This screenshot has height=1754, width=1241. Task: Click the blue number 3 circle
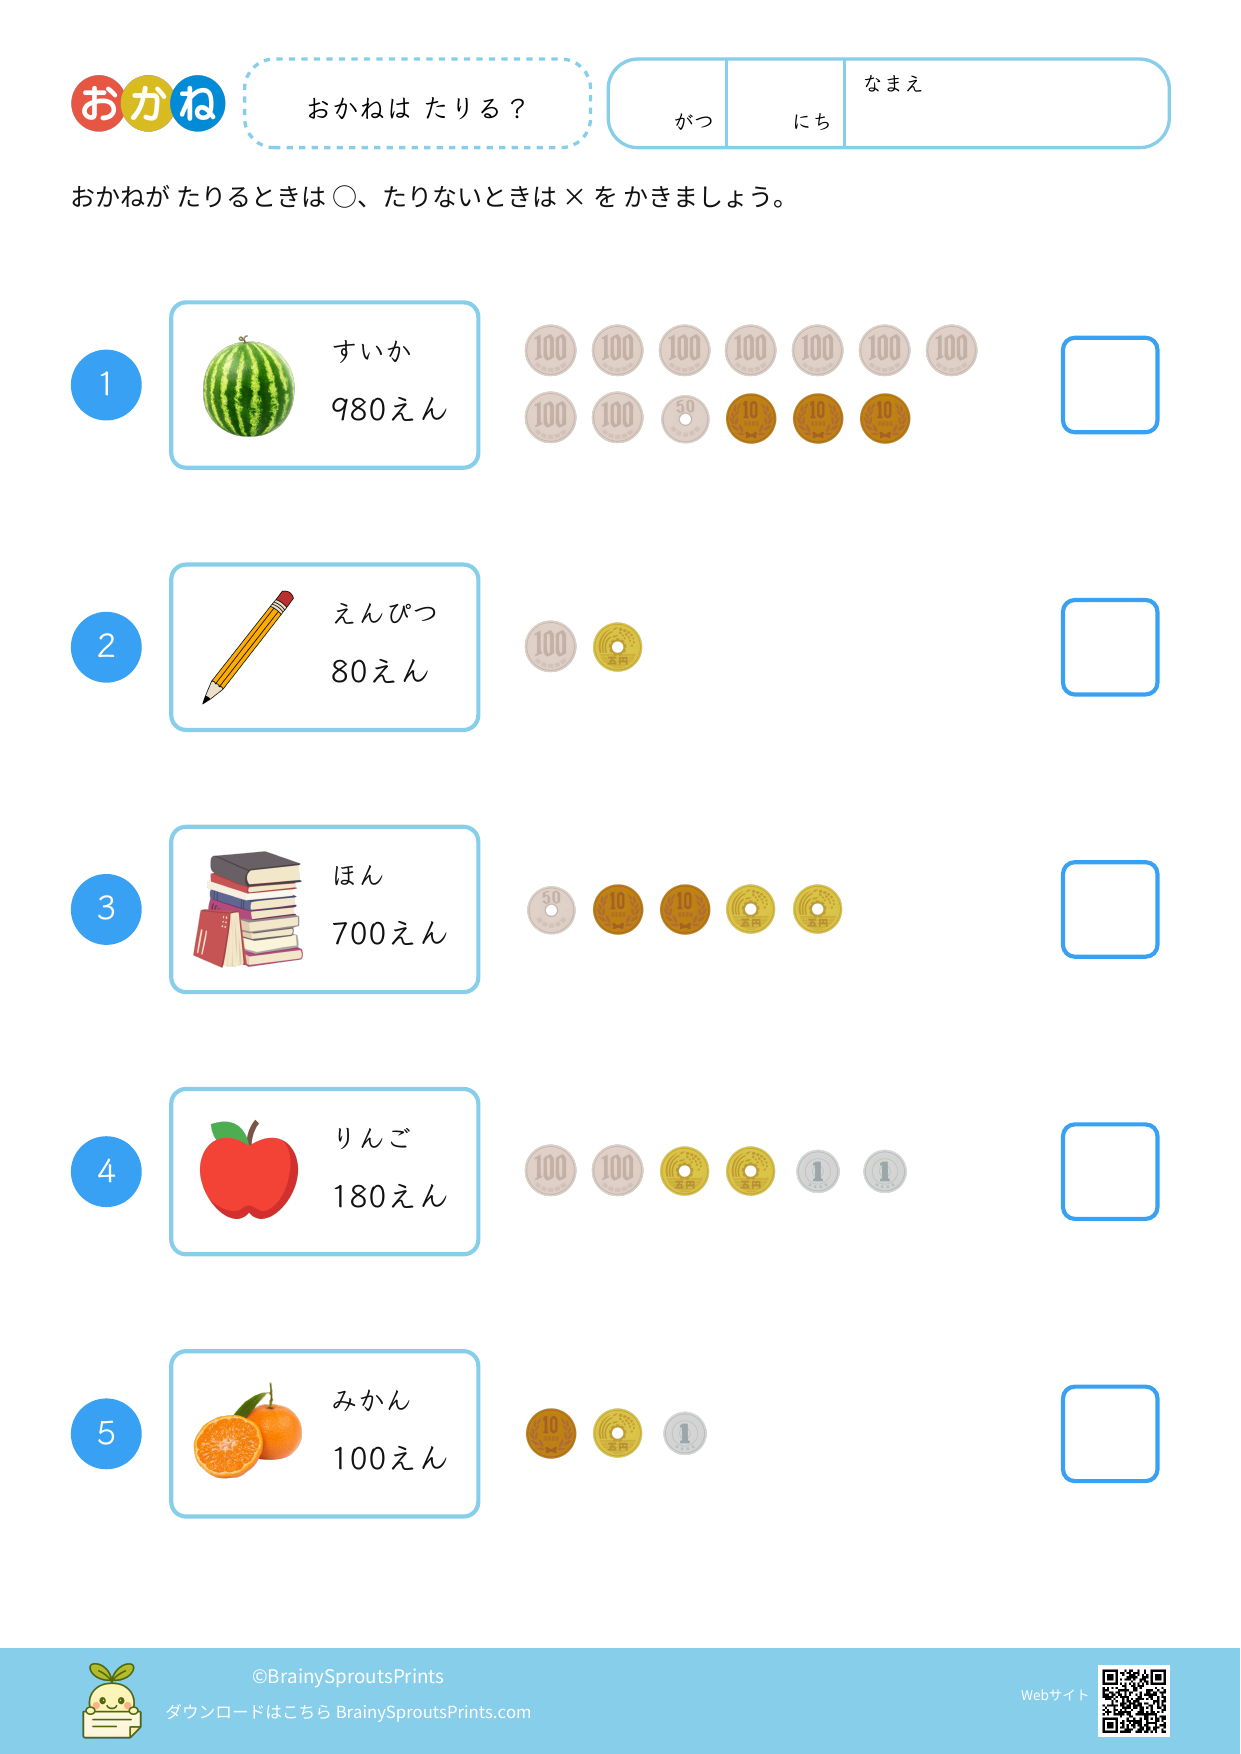(x=106, y=909)
